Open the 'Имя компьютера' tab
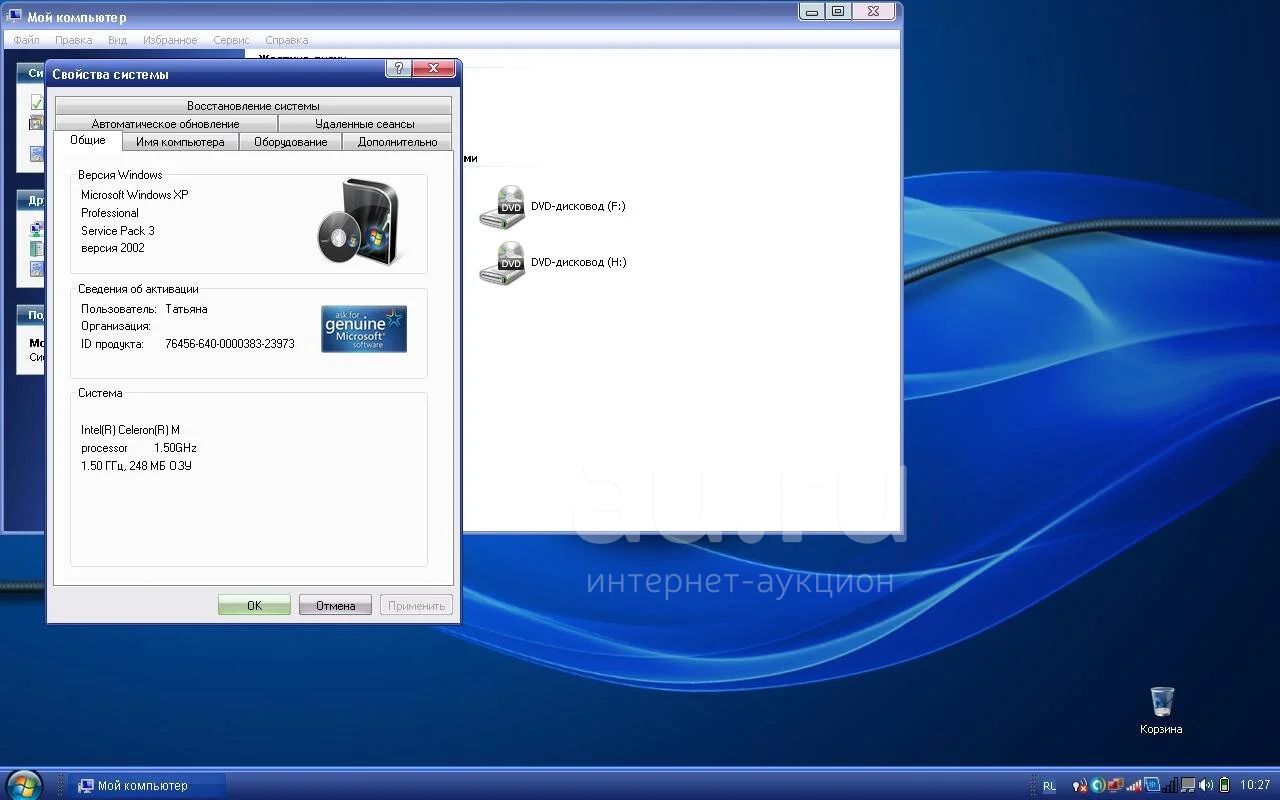The width and height of the screenshot is (1280, 800). [x=180, y=142]
